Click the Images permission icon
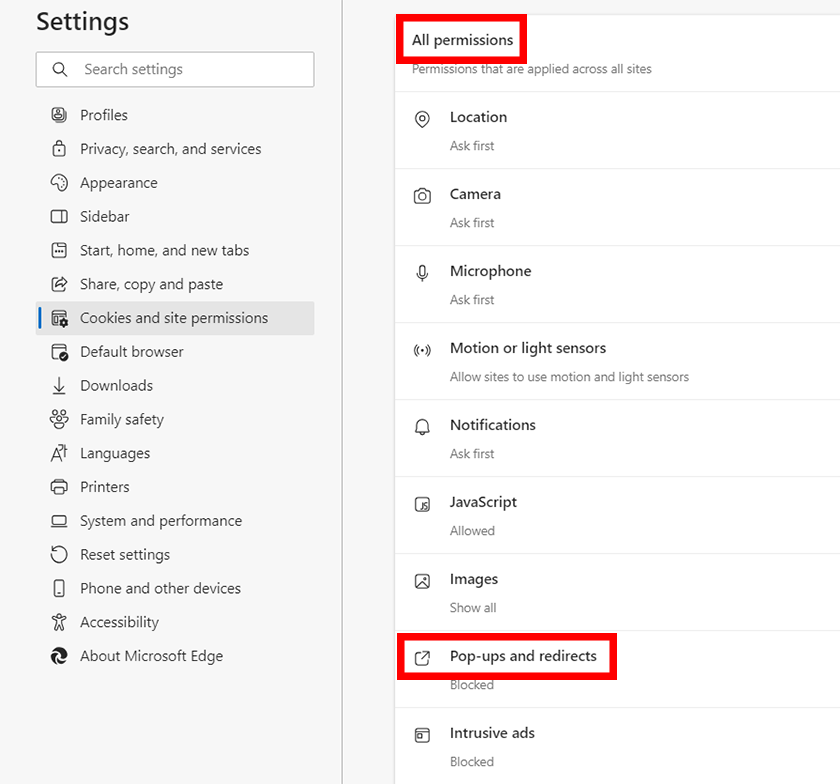 422,581
